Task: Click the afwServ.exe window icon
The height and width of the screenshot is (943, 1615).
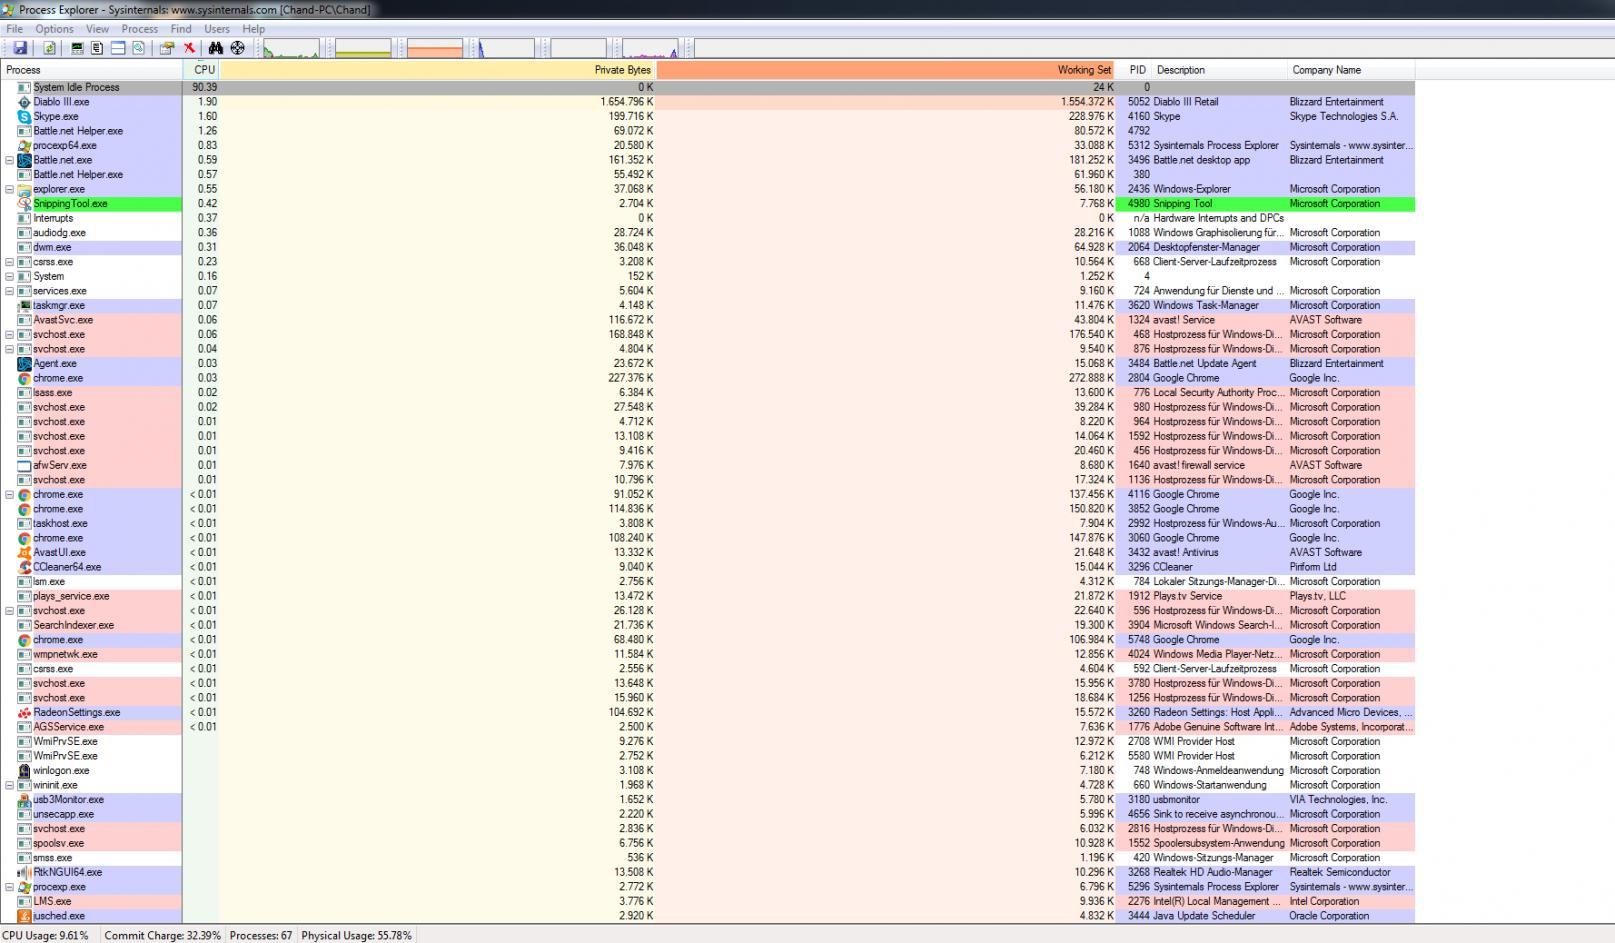Action: pos(25,465)
